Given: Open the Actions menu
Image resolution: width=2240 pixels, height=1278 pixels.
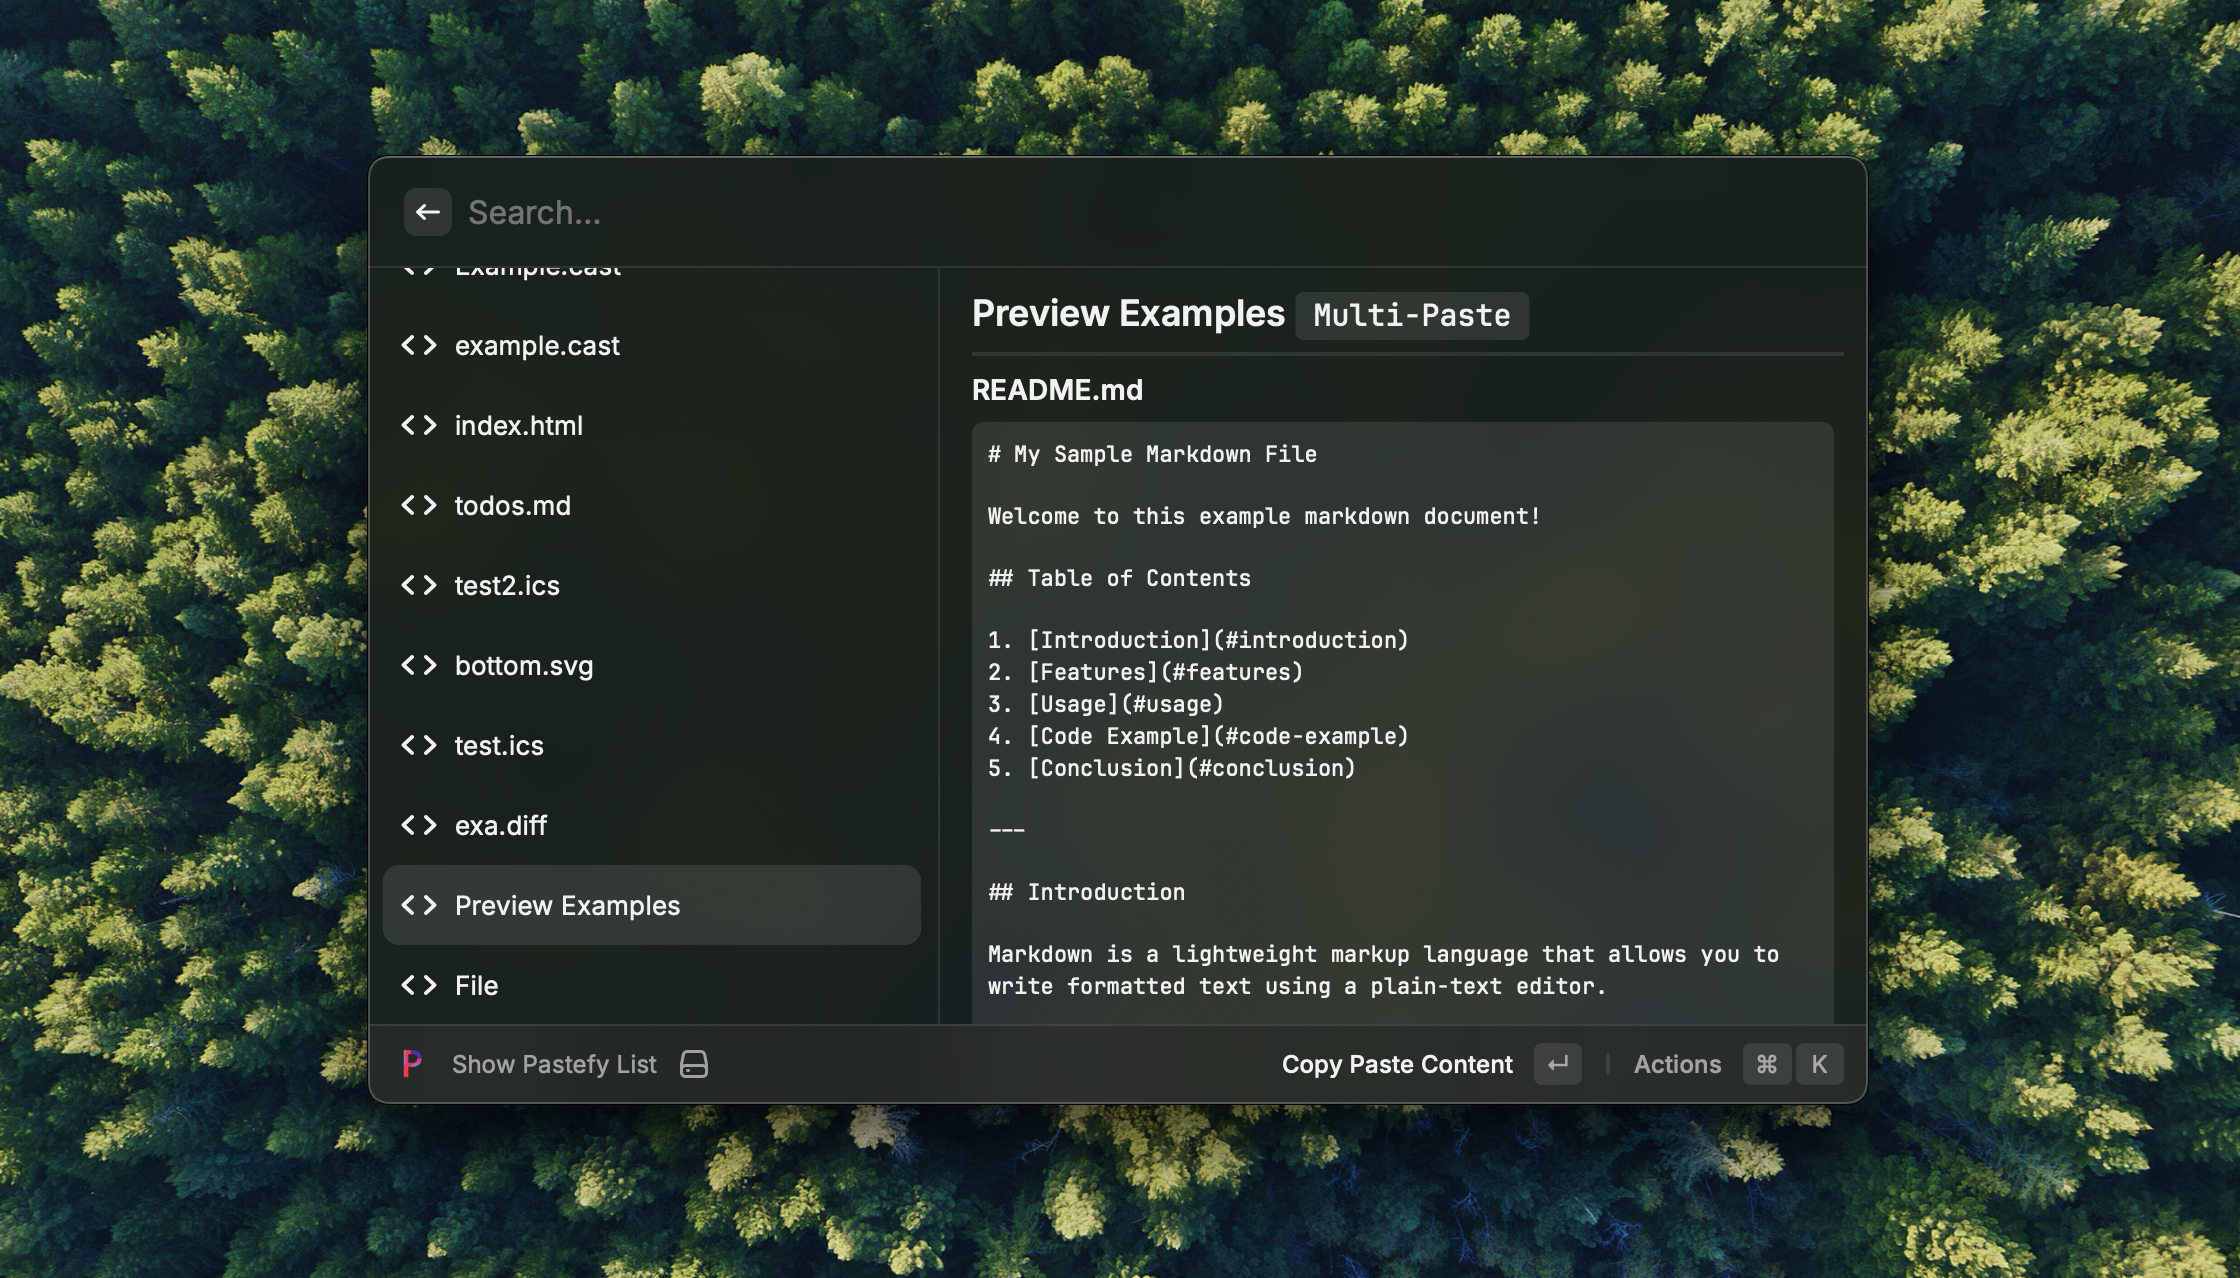Looking at the screenshot, I should click(1677, 1064).
